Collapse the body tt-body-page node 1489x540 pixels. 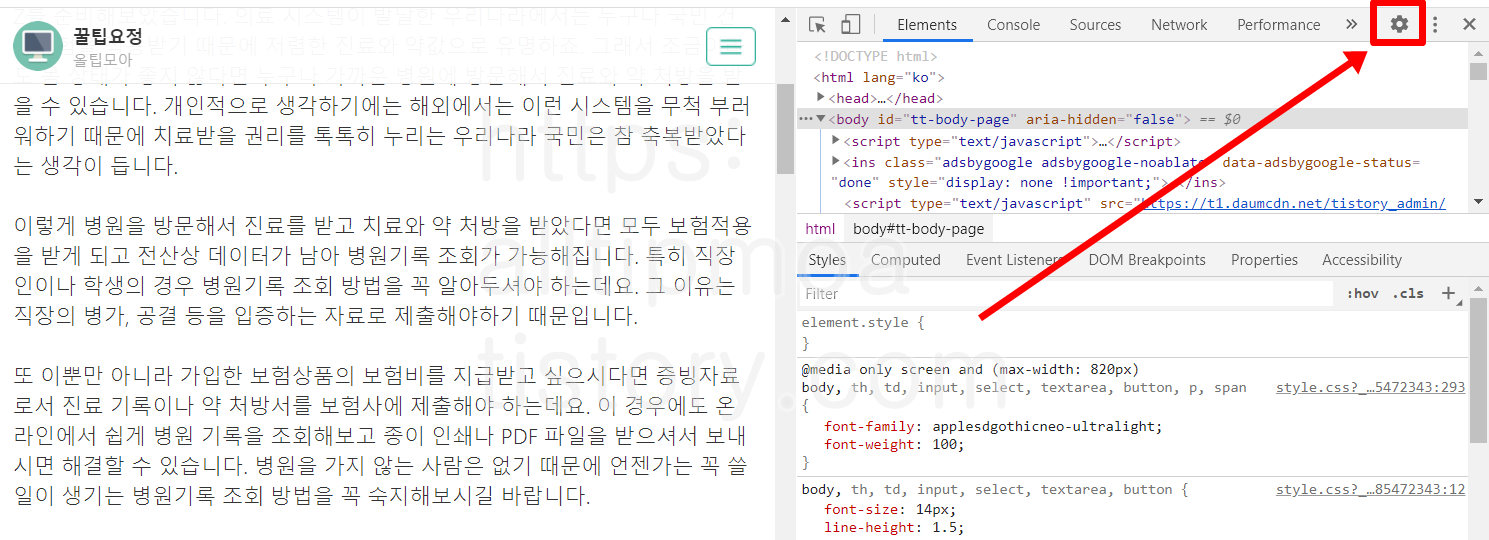pyautogui.click(x=821, y=119)
